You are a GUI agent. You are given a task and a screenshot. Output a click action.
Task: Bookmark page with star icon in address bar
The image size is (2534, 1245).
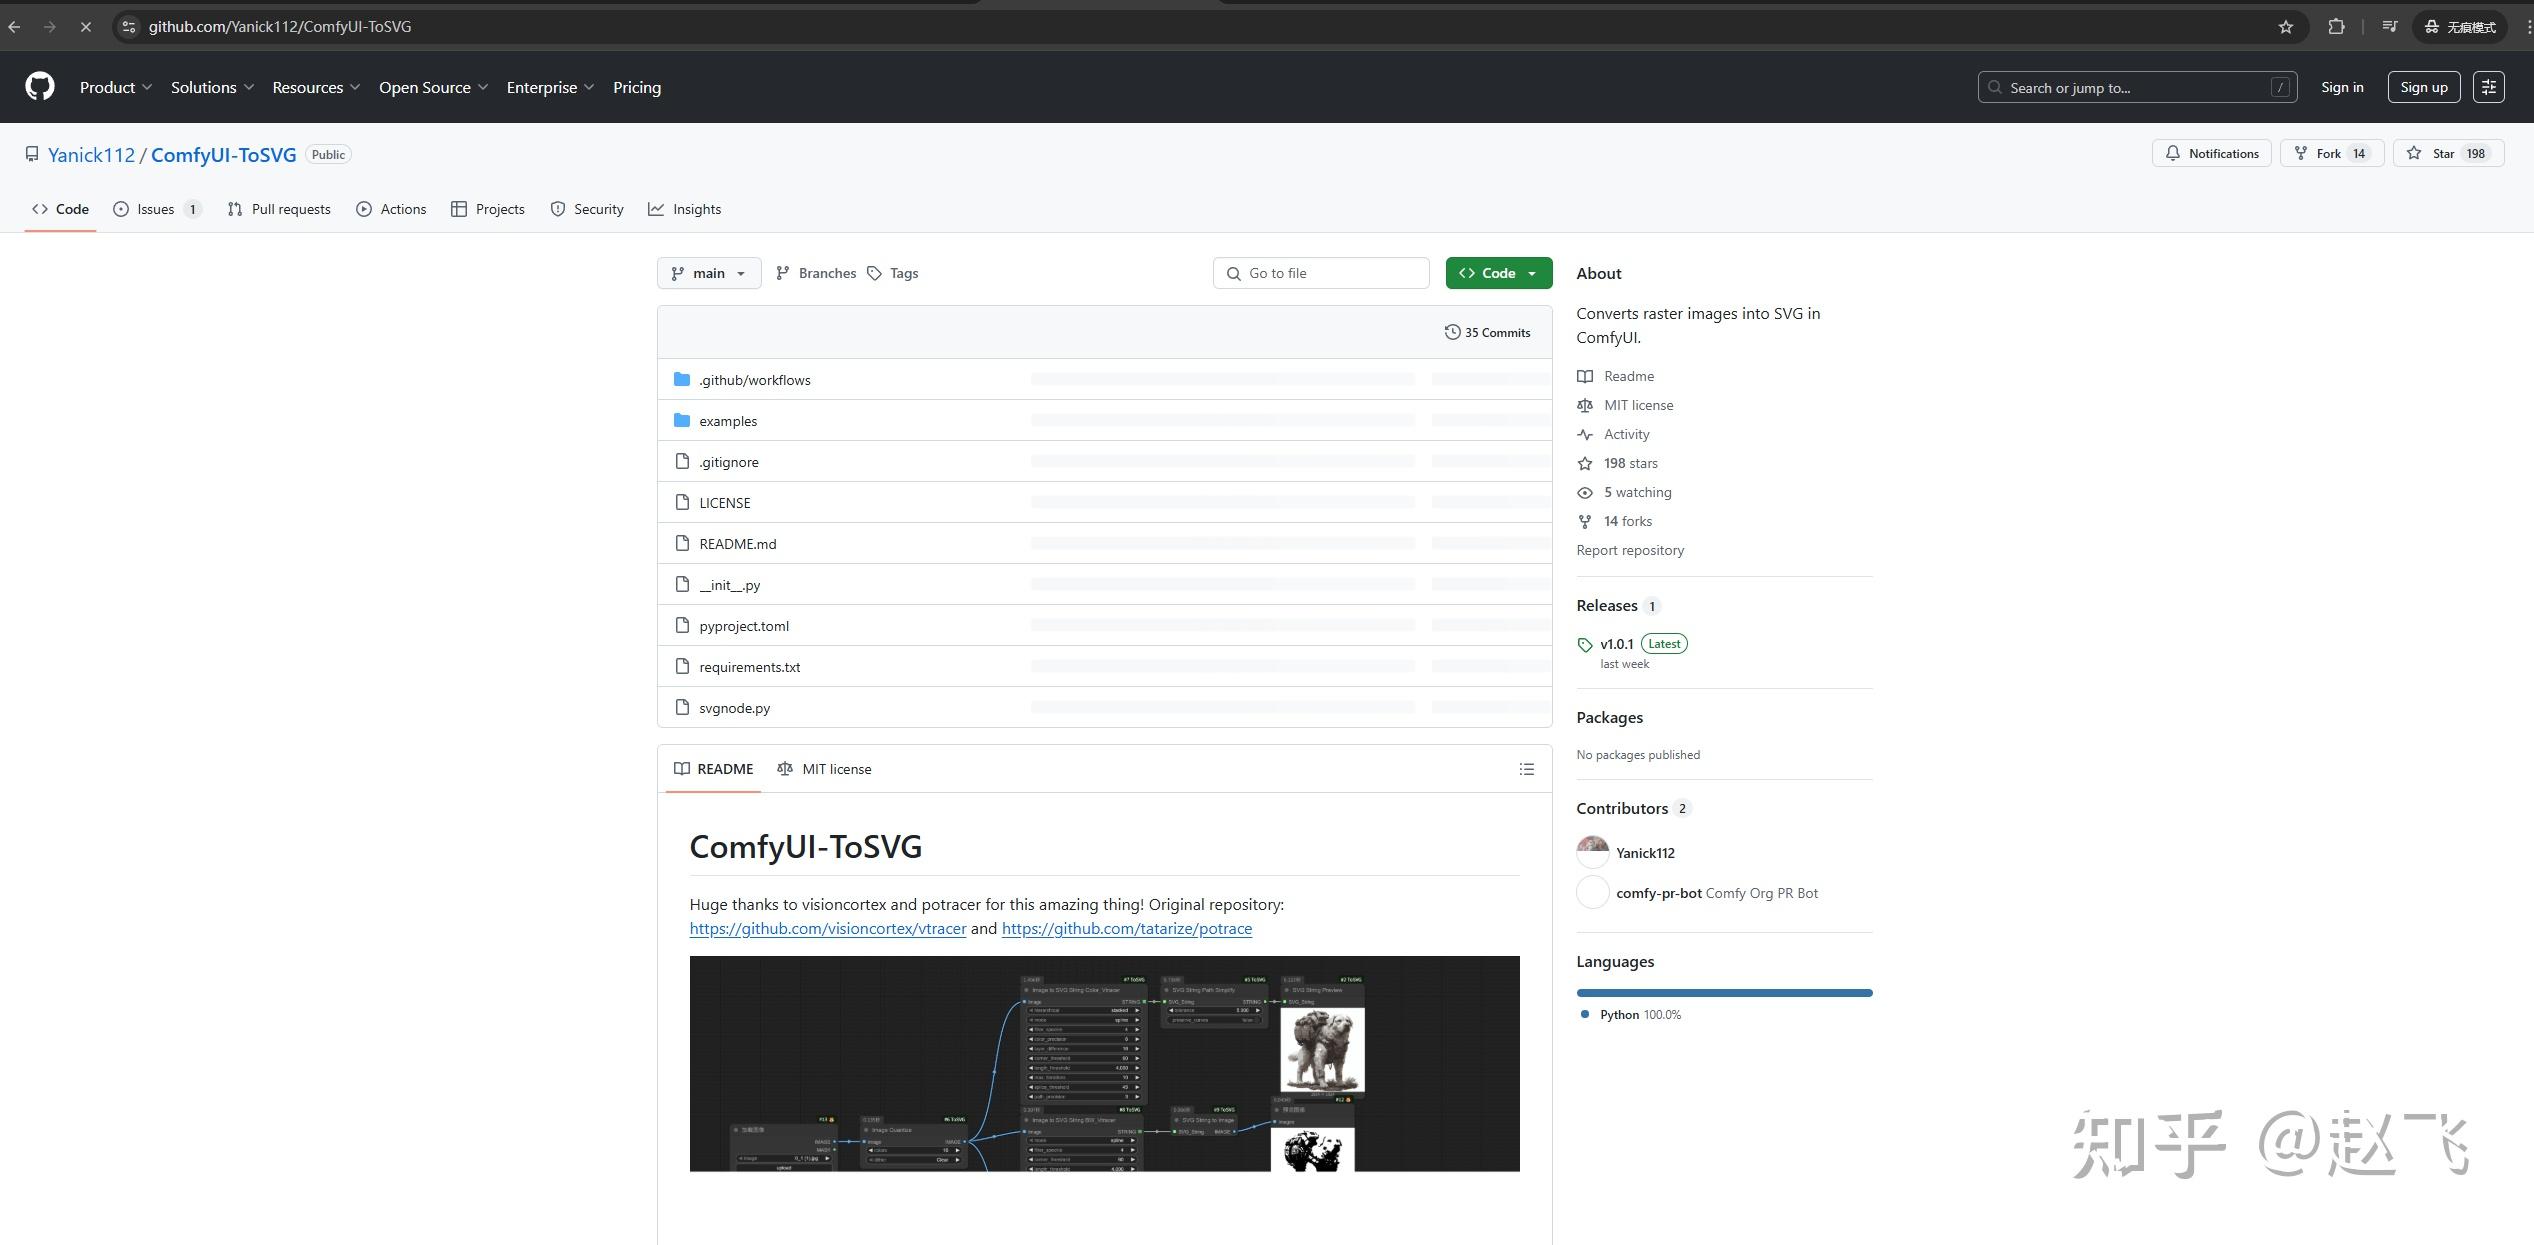coord(2285,27)
